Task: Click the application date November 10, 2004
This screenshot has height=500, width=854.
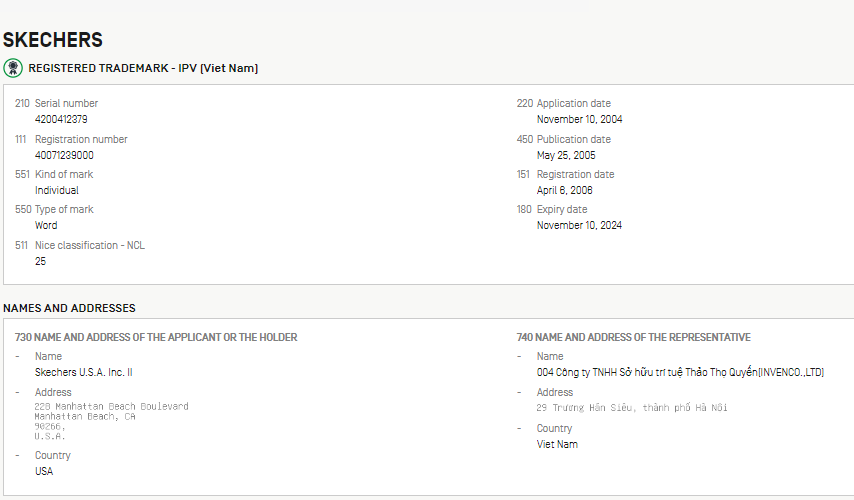Action: 579,119
